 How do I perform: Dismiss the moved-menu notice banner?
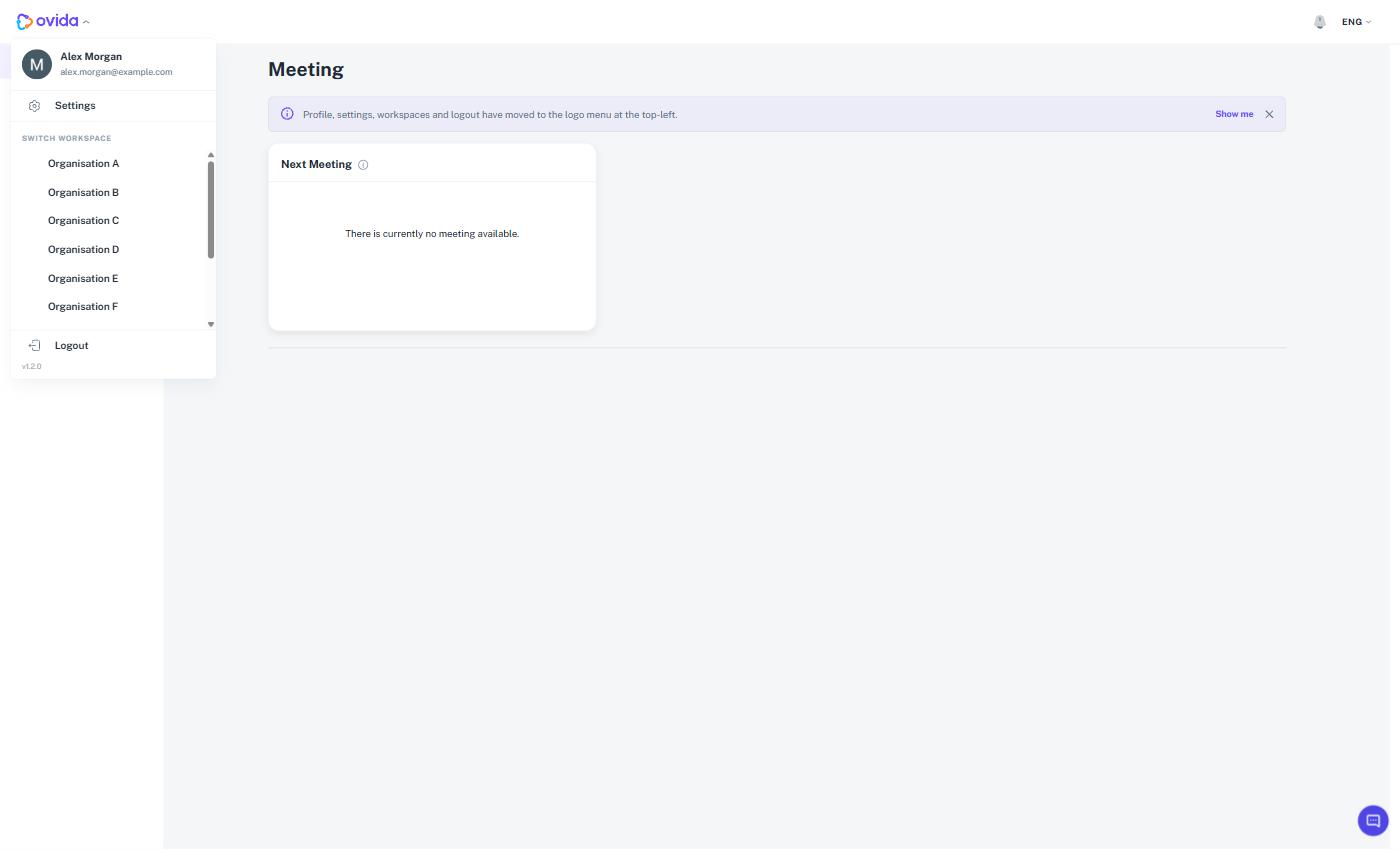[x=1269, y=114]
